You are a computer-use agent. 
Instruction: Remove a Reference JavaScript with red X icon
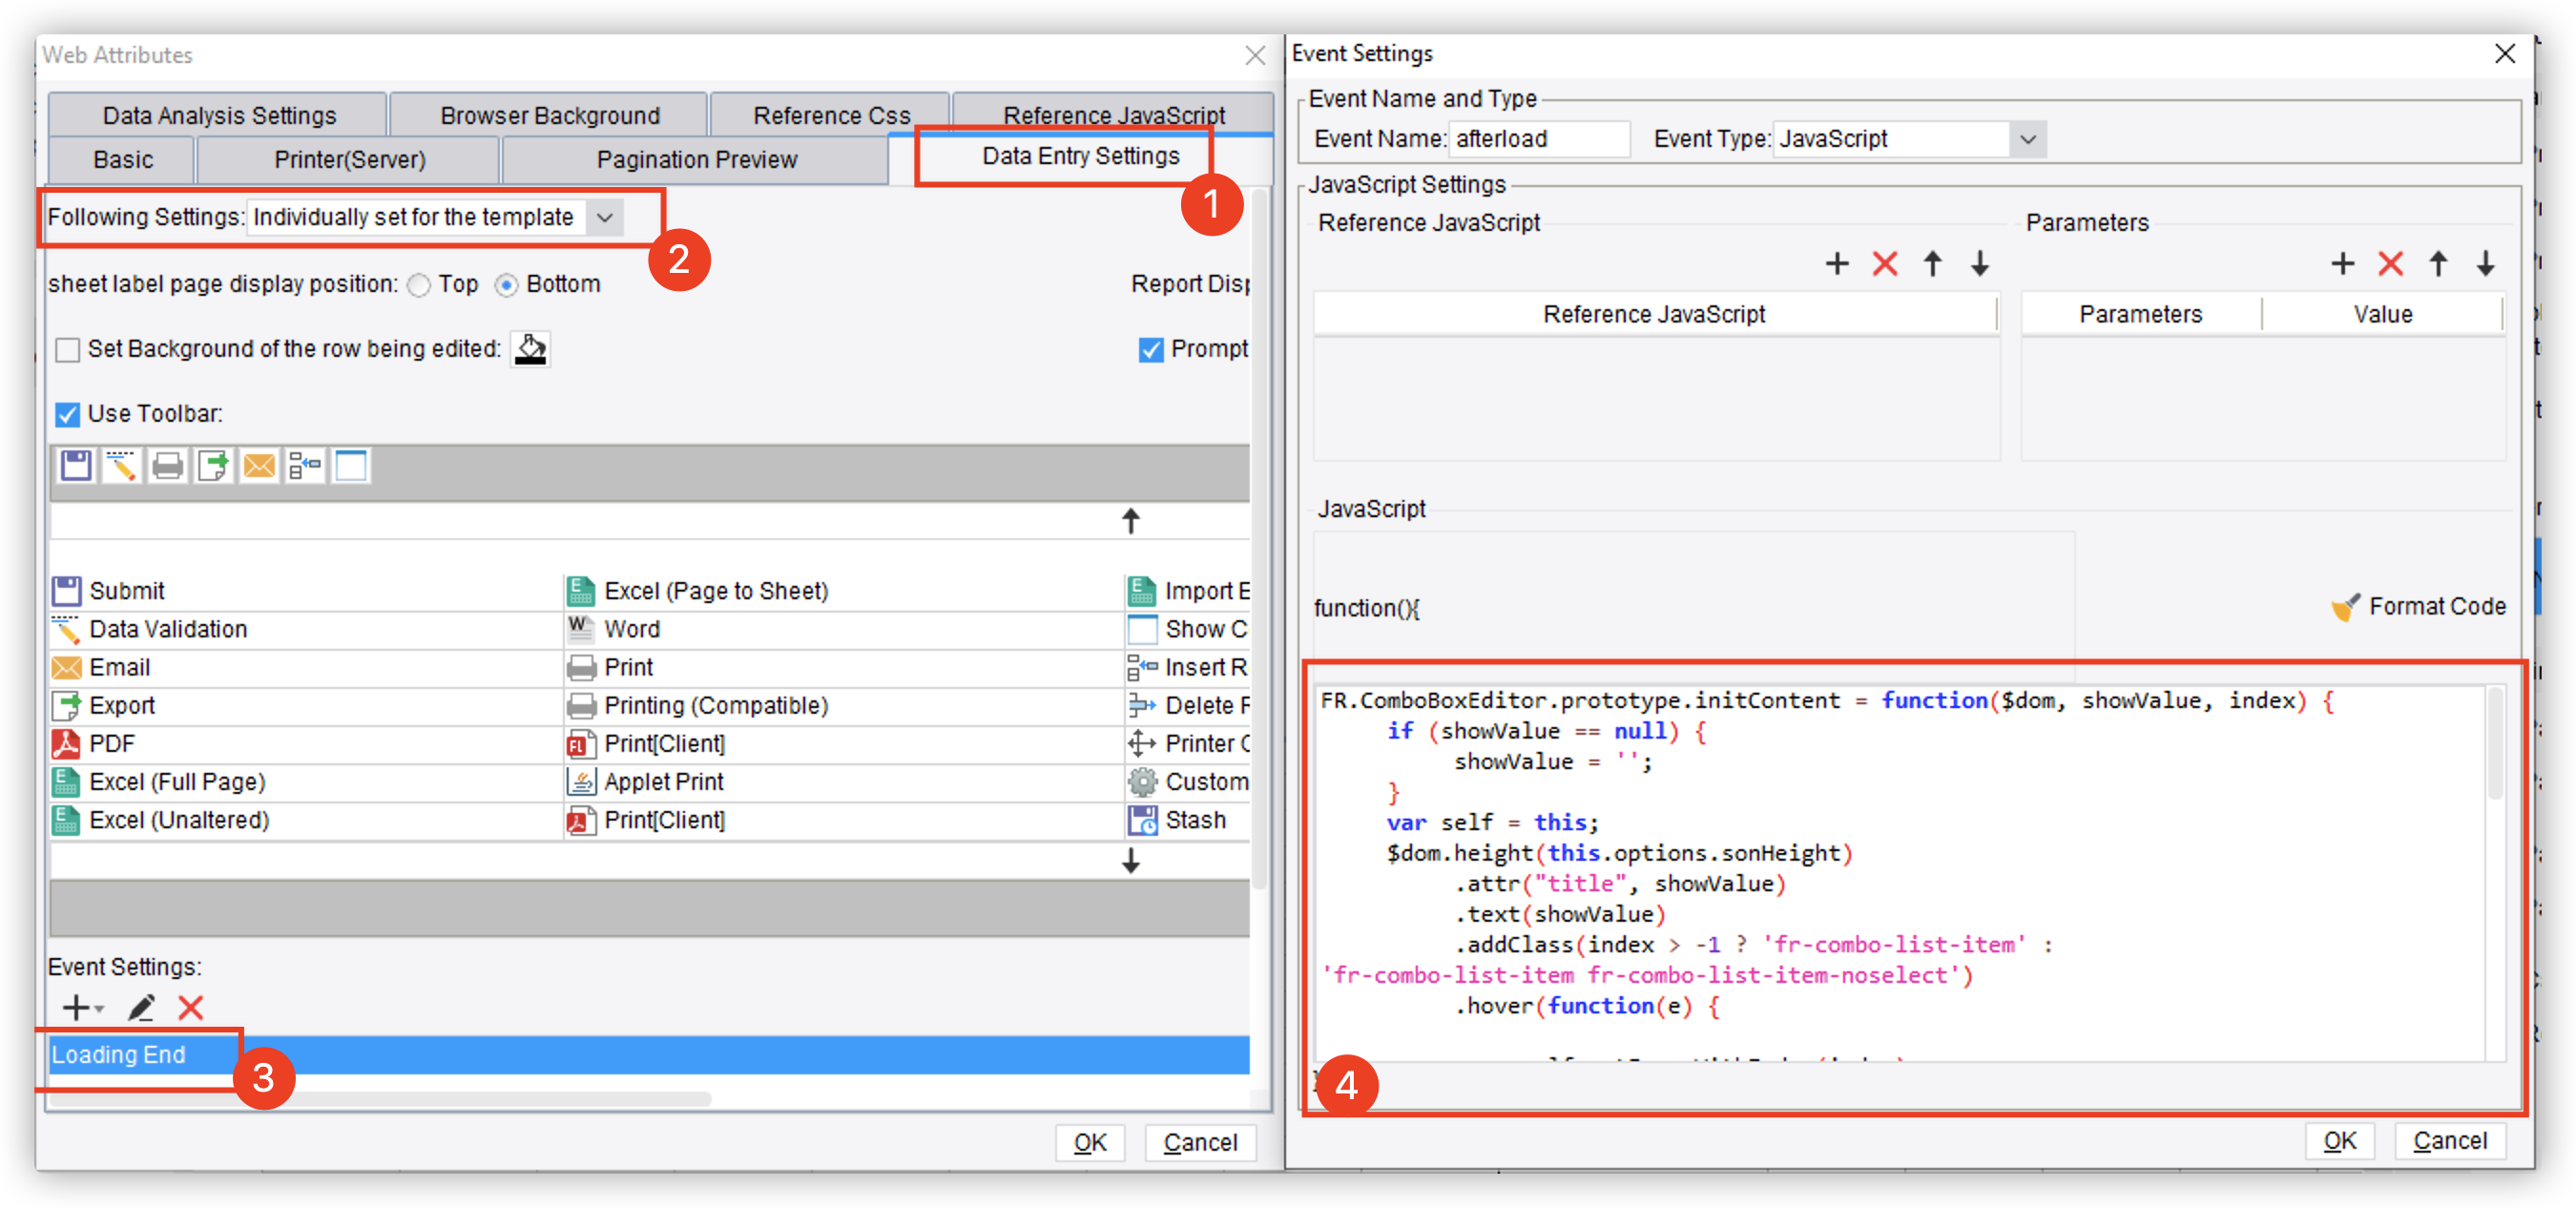pyautogui.click(x=1885, y=264)
